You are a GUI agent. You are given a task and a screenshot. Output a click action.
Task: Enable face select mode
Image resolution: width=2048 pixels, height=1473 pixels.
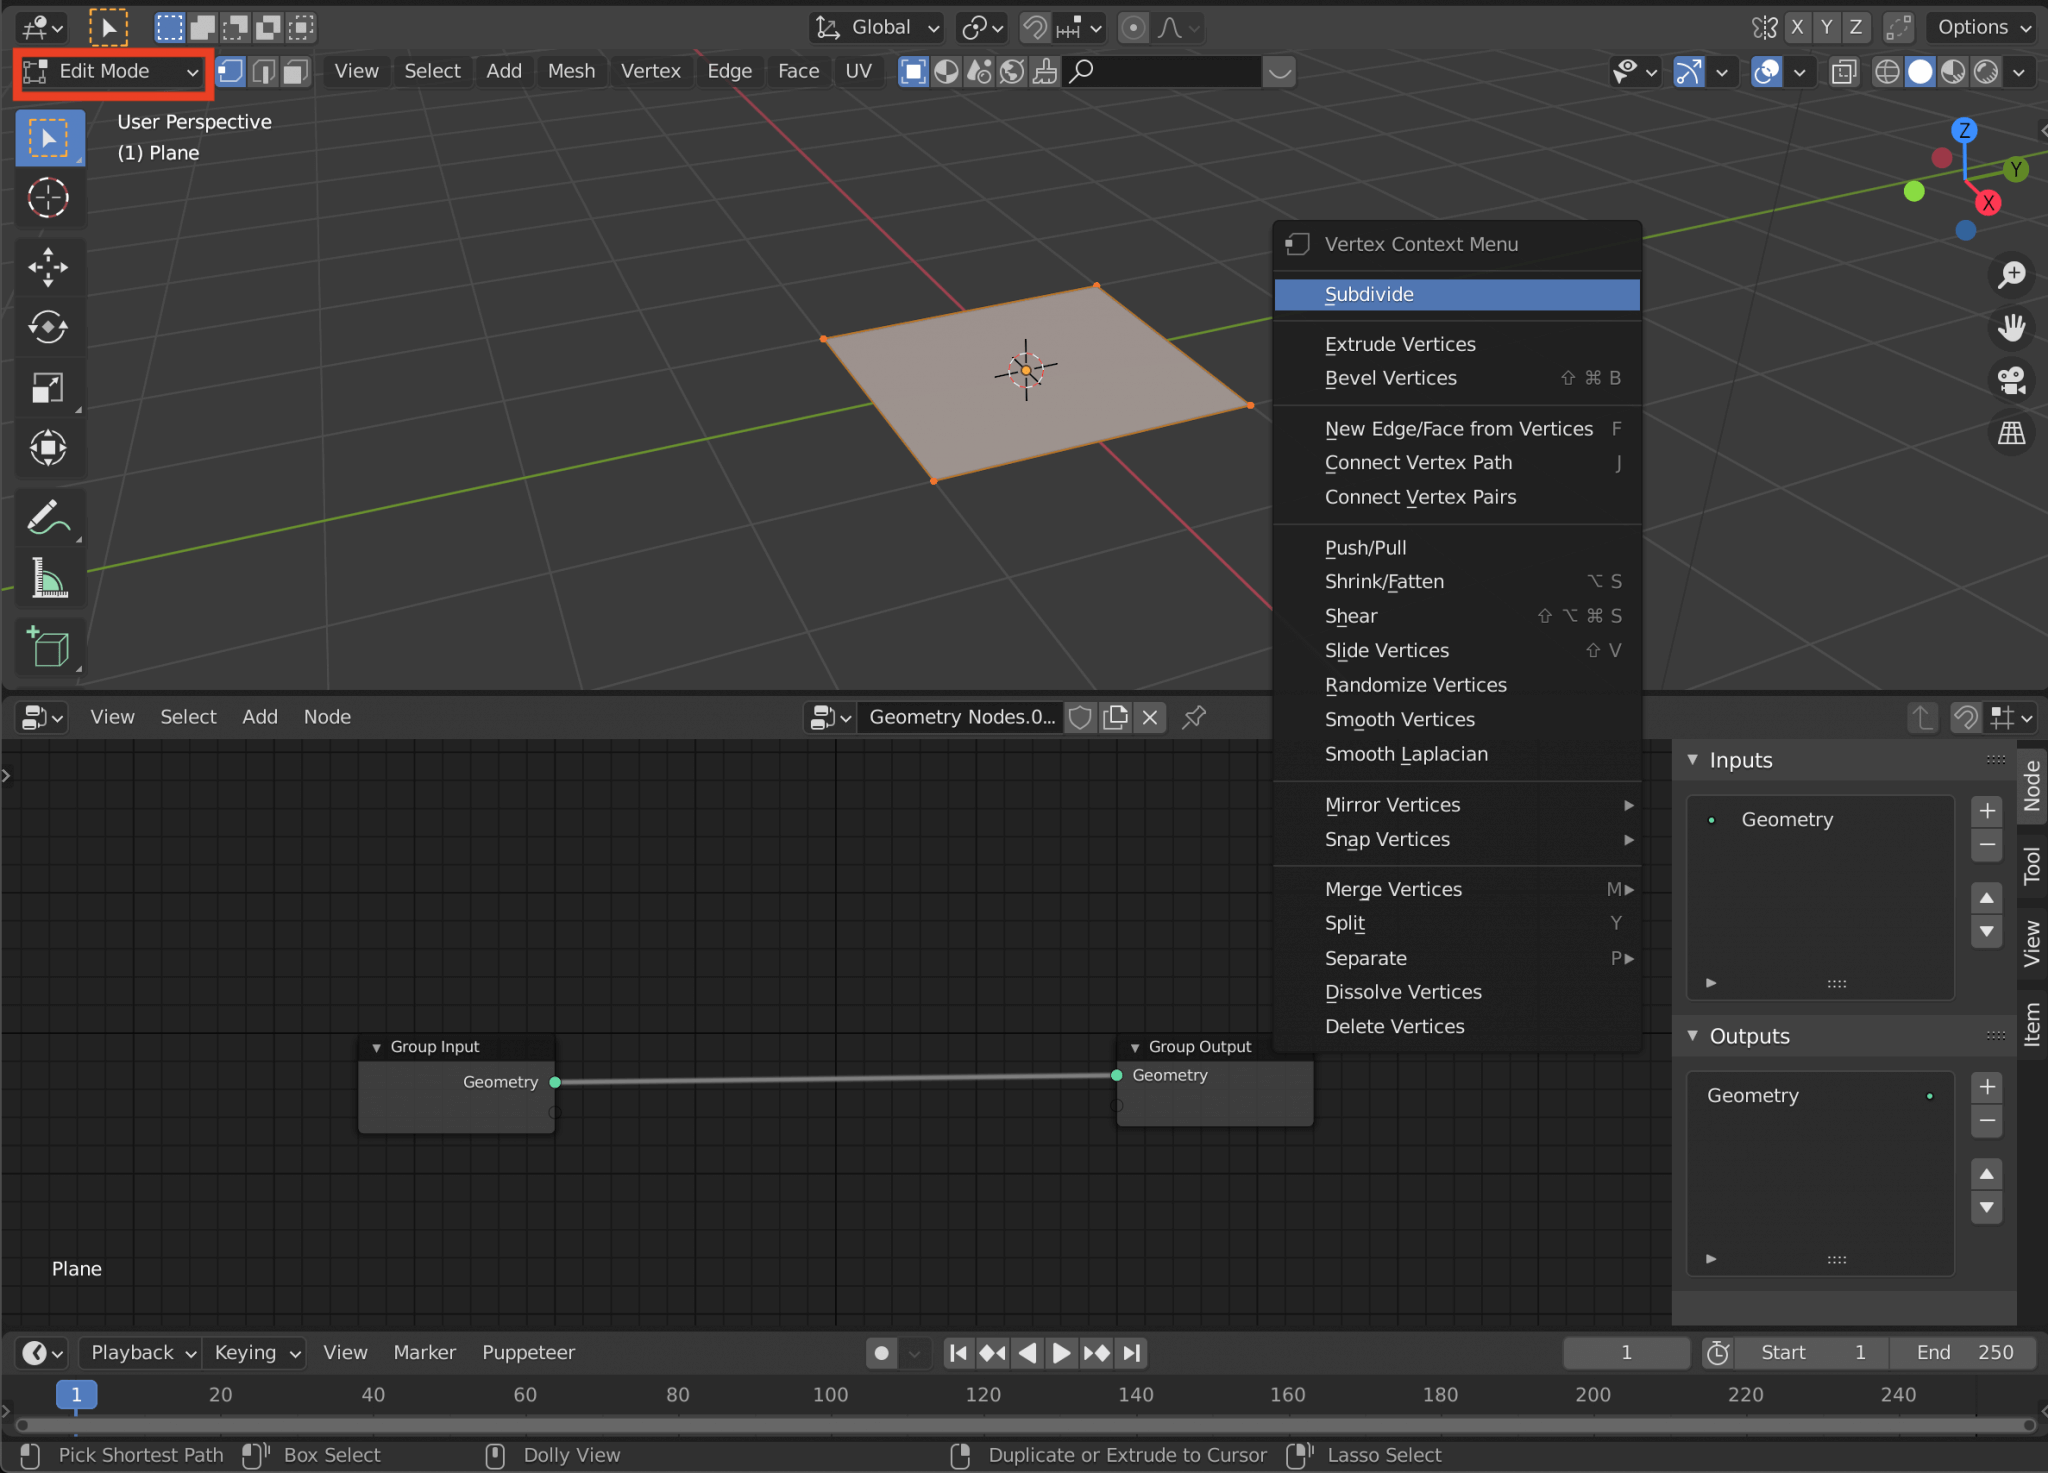[x=294, y=71]
